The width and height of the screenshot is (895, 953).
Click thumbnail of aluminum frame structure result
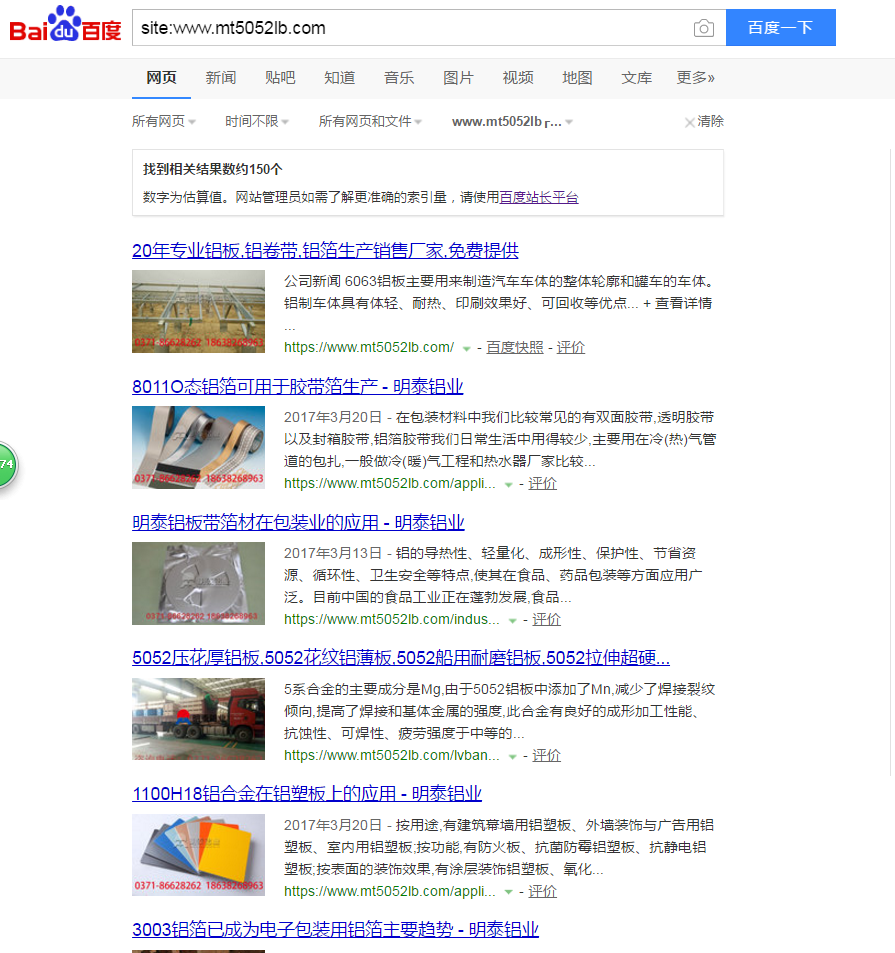click(199, 311)
